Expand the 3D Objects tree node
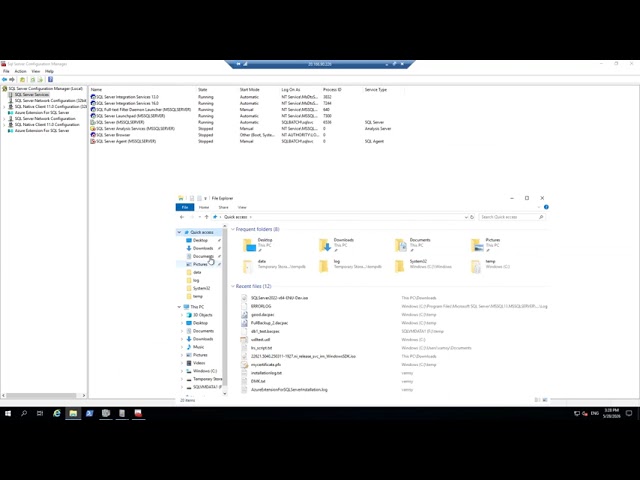 point(182,315)
